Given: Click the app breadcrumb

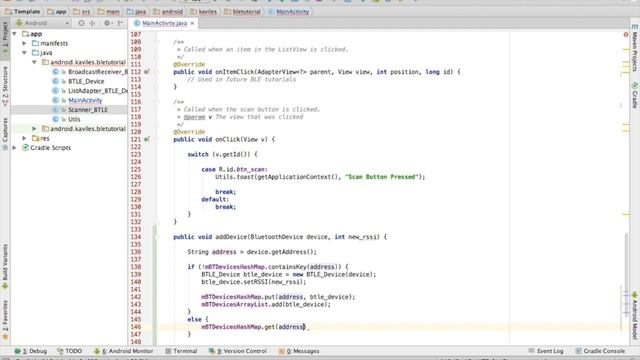Looking at the screenshot, I should click(x=57, y=11).
